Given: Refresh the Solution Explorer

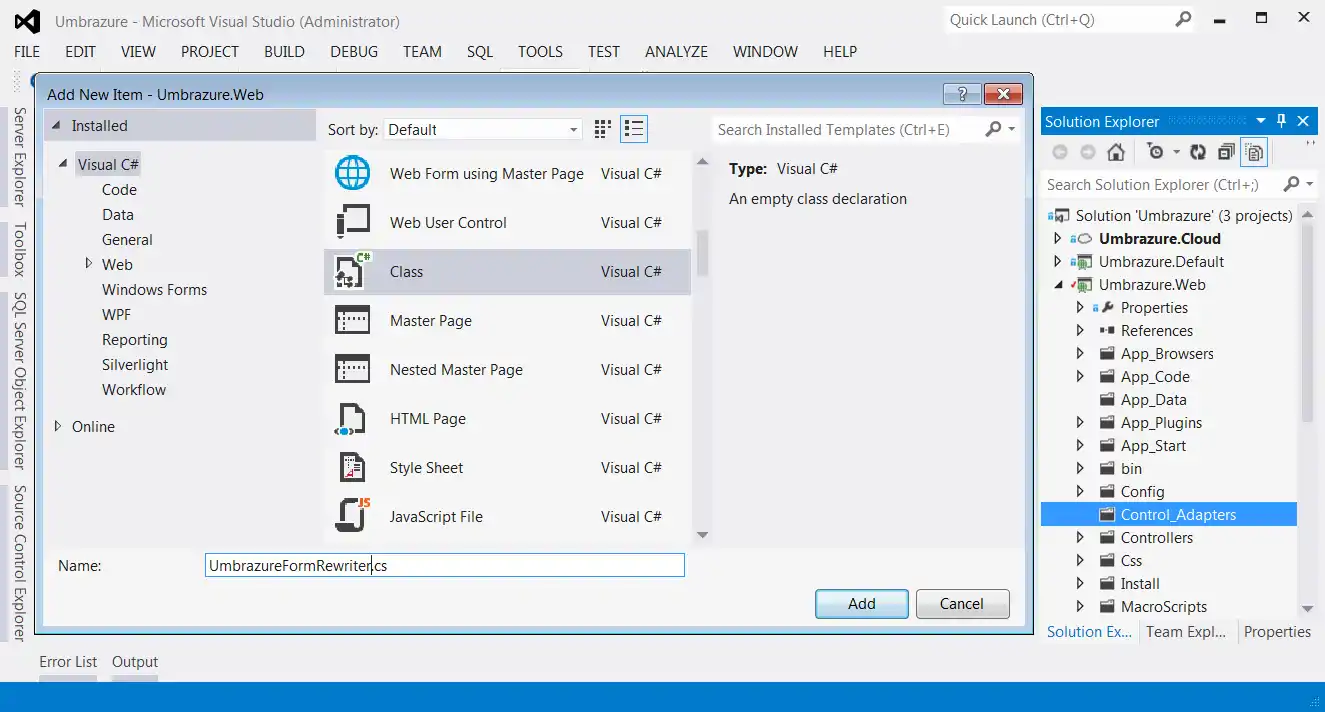Looking at the screenshot, I should 1198,152.
